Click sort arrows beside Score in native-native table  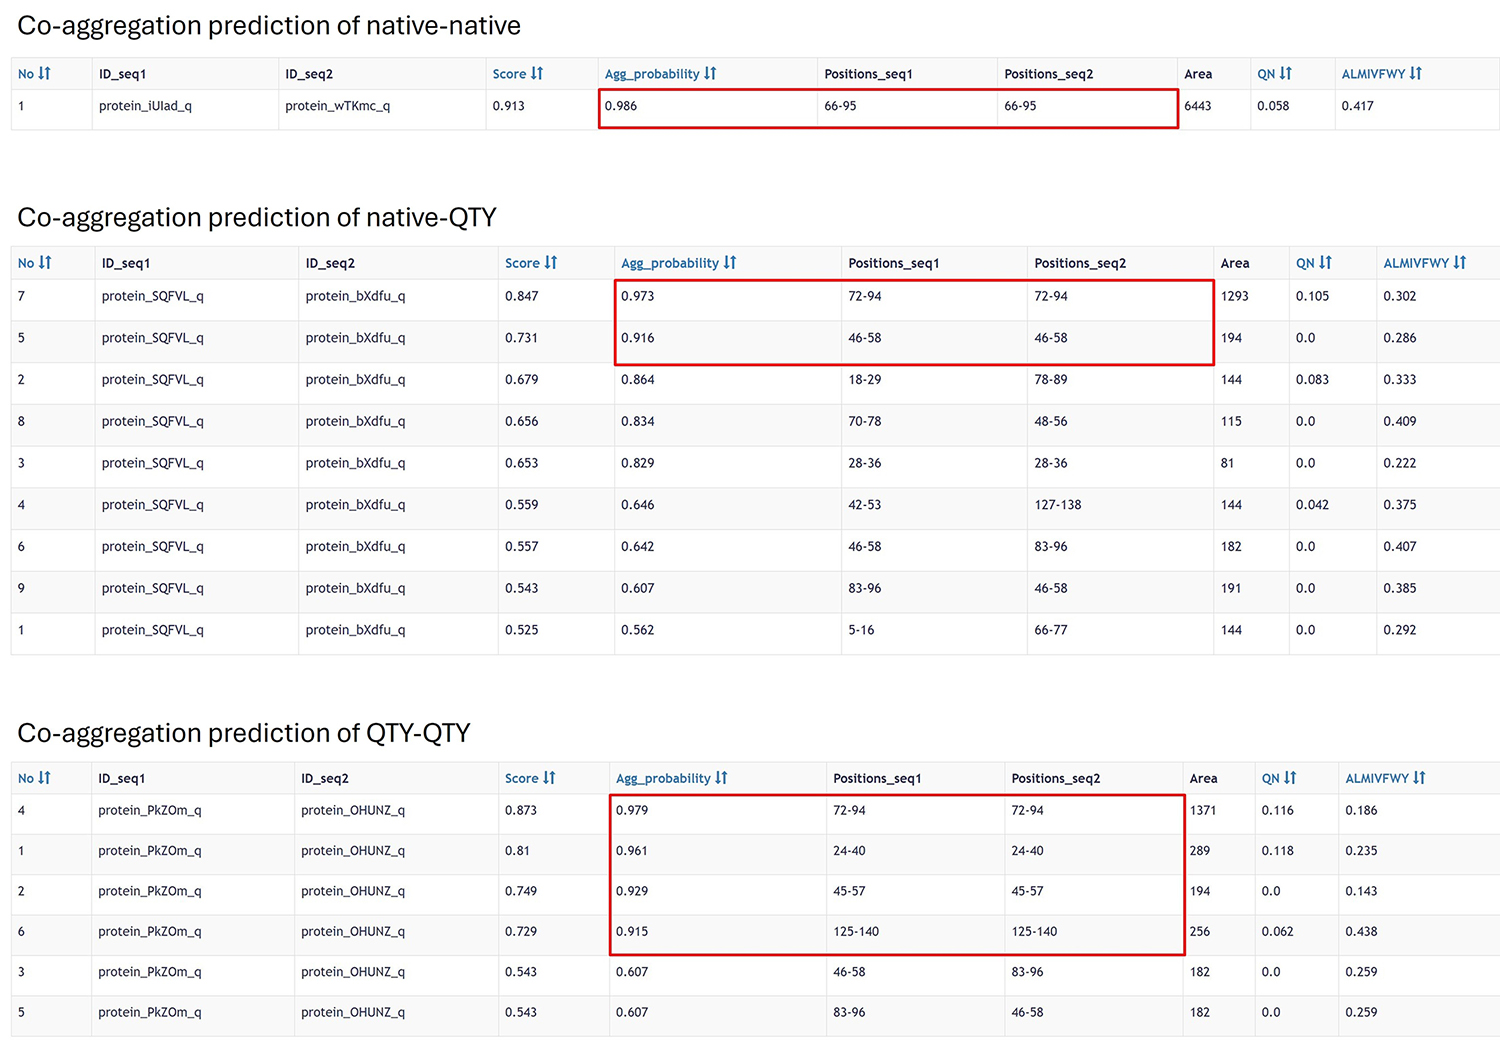pos(537,74)
